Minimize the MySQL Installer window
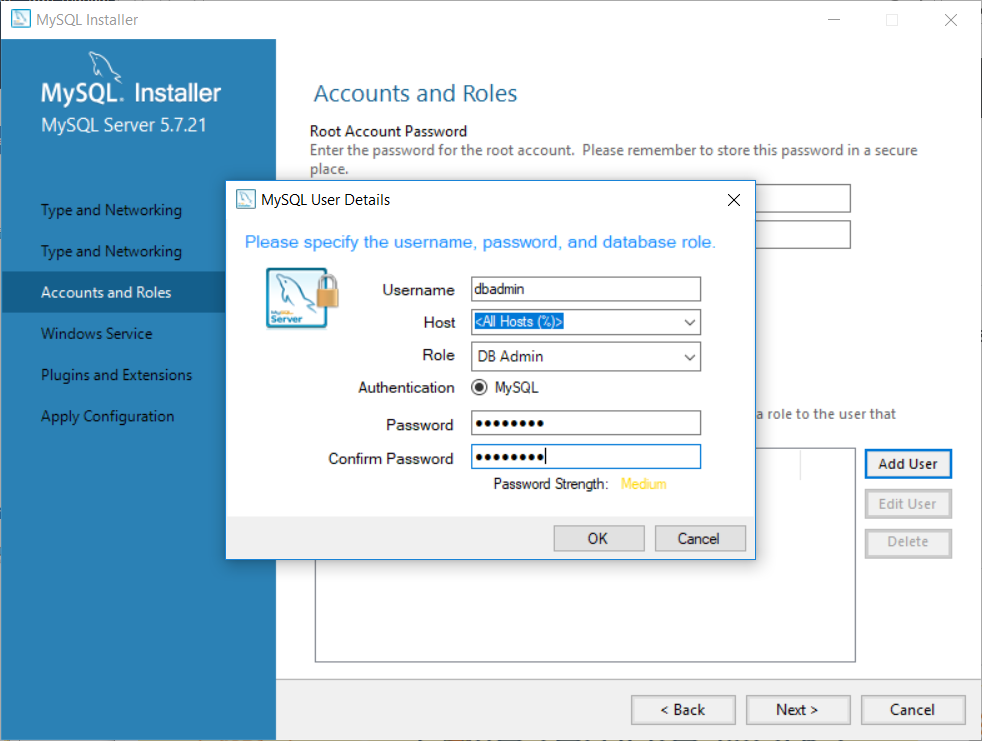Viewport: 982px width, 741px height. [834, 19]
